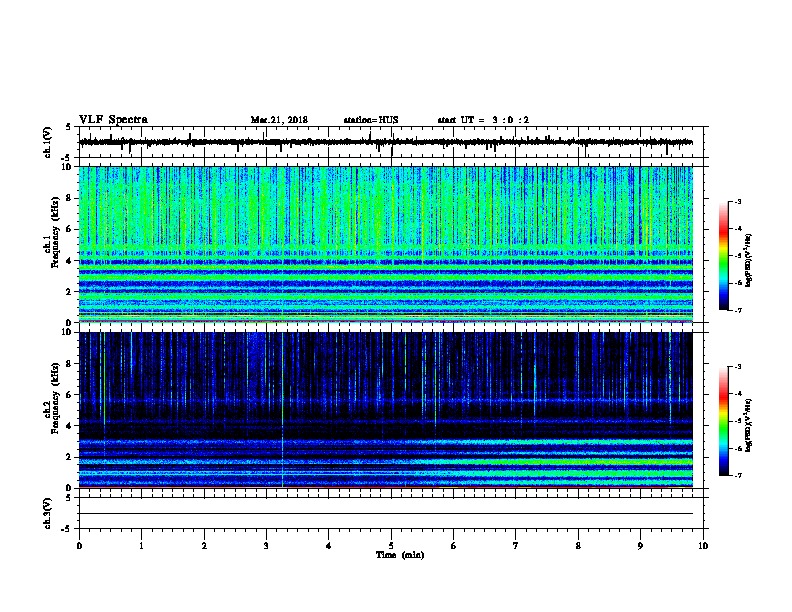792x612 pixels.
Task: Click tick label '9' on the Time axis
Action: click(640, 546)
